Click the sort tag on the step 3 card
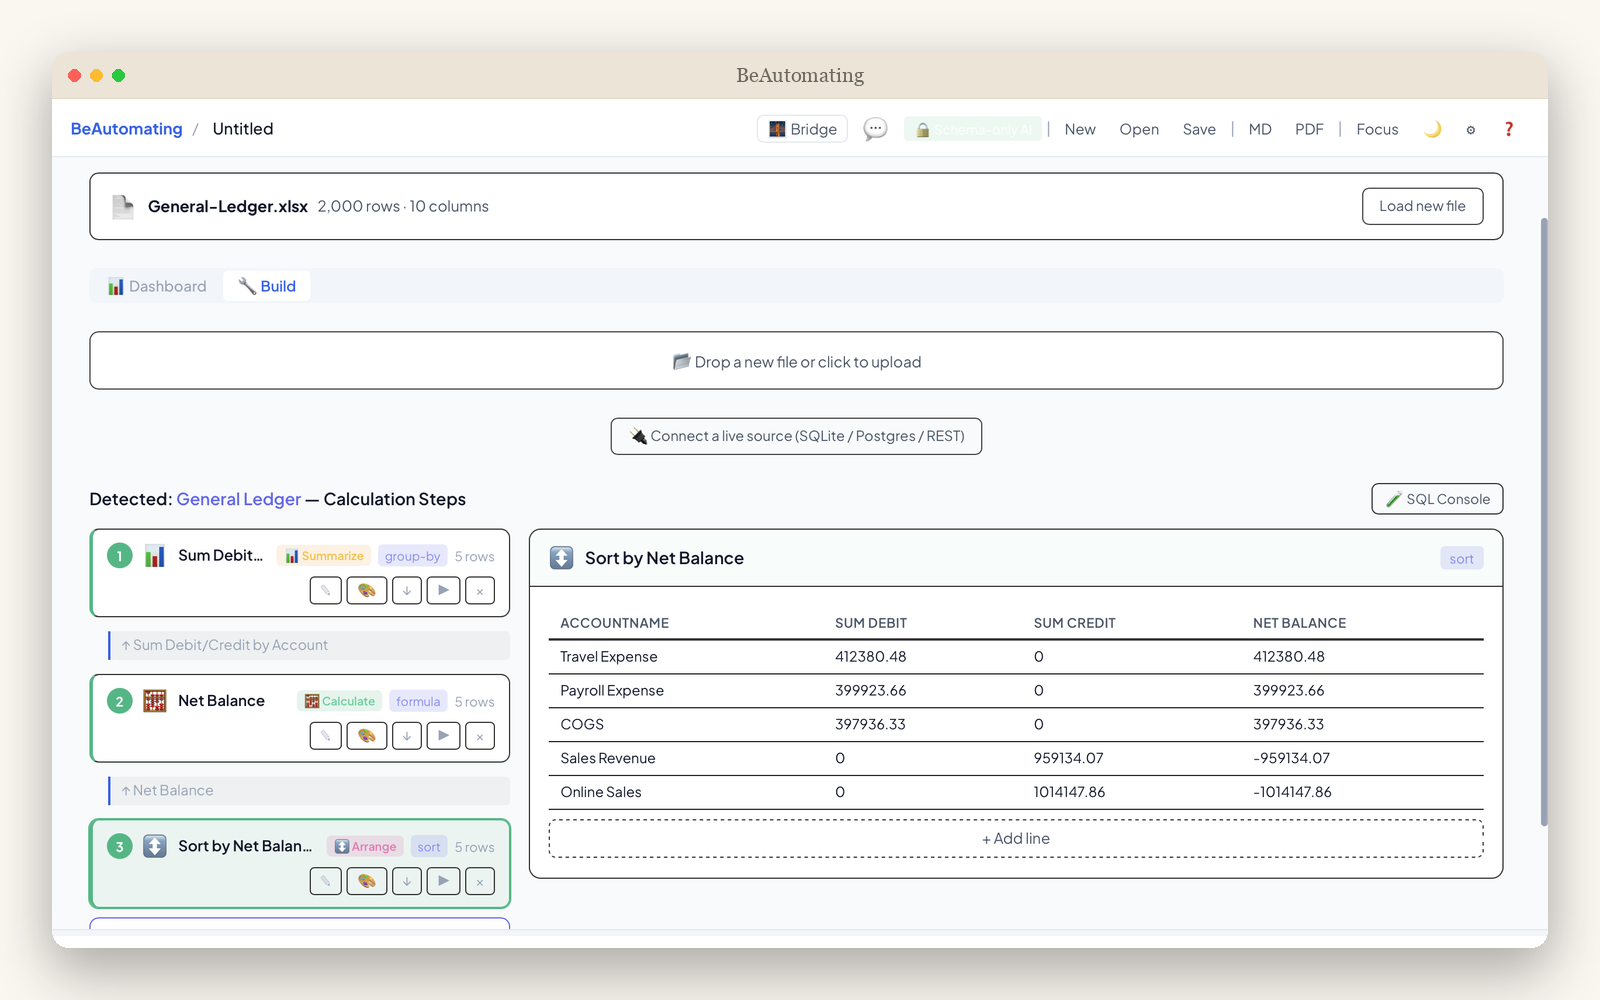The width and height of the screenshot is (1600, 1000). click(429, 846)
